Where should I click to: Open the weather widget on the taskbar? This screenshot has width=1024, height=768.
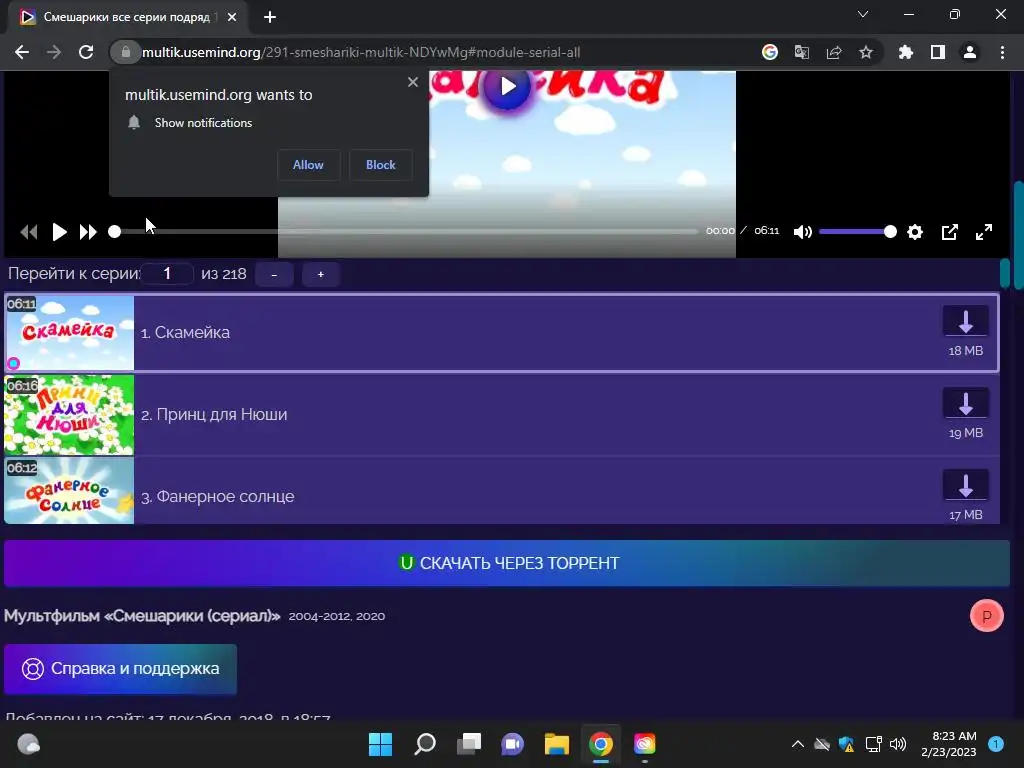29,744
